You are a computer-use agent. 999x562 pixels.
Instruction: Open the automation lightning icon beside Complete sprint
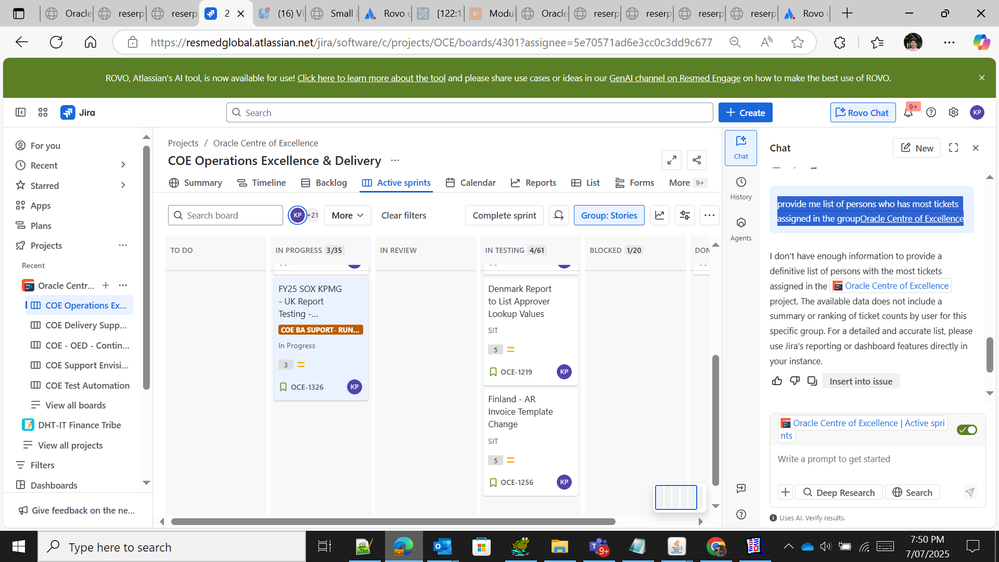pyautogui.click(x=559, y=215)
